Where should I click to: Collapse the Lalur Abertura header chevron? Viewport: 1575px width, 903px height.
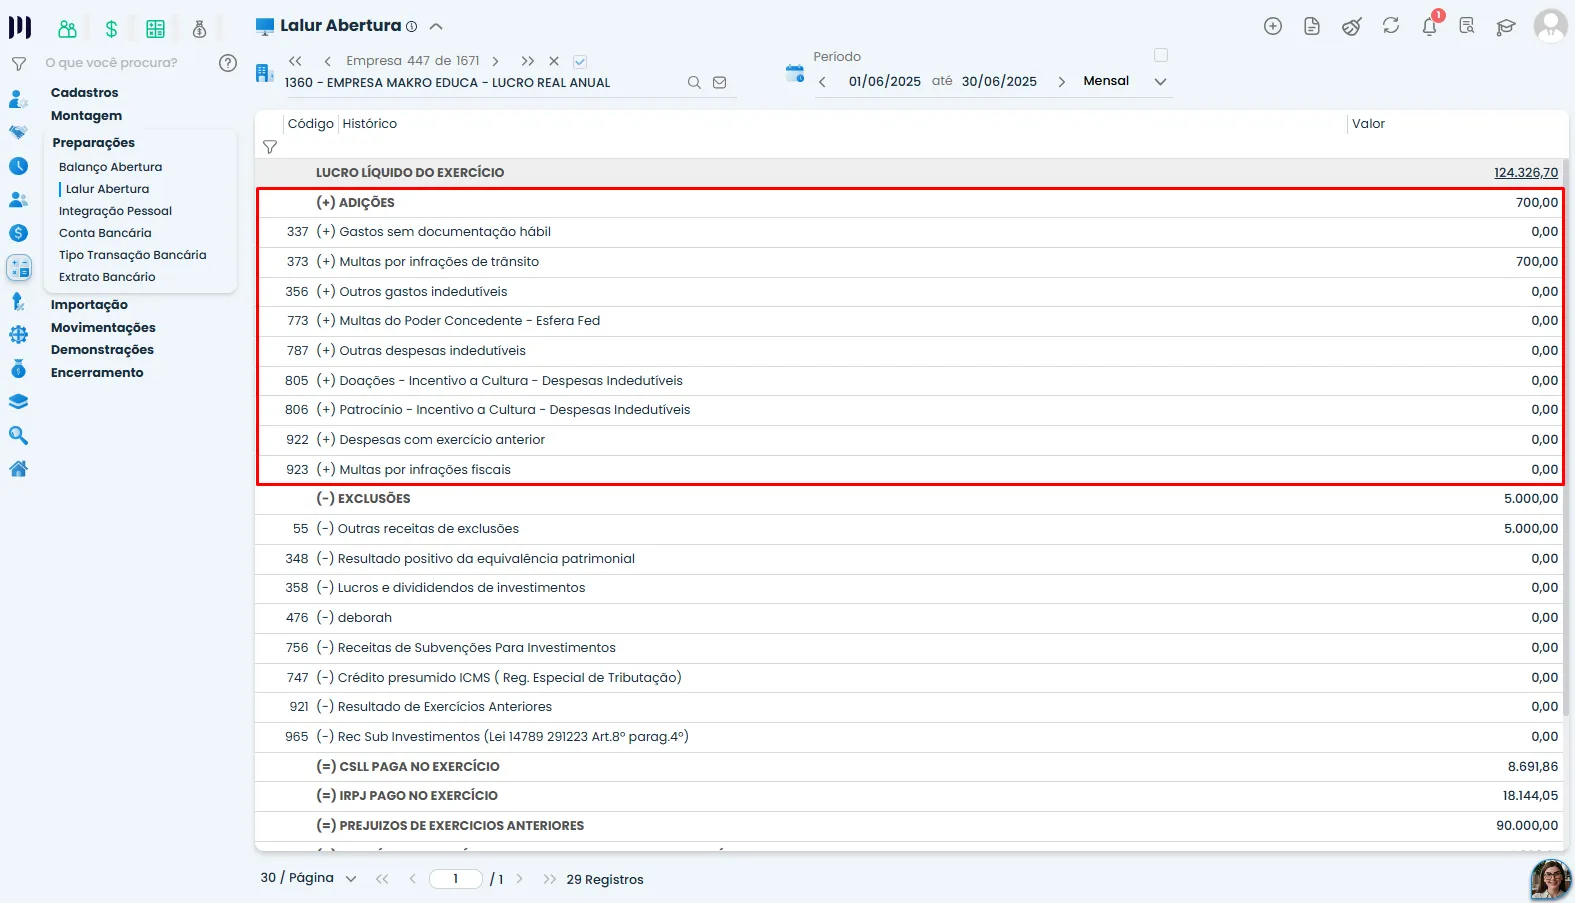[x=436, y=27]
